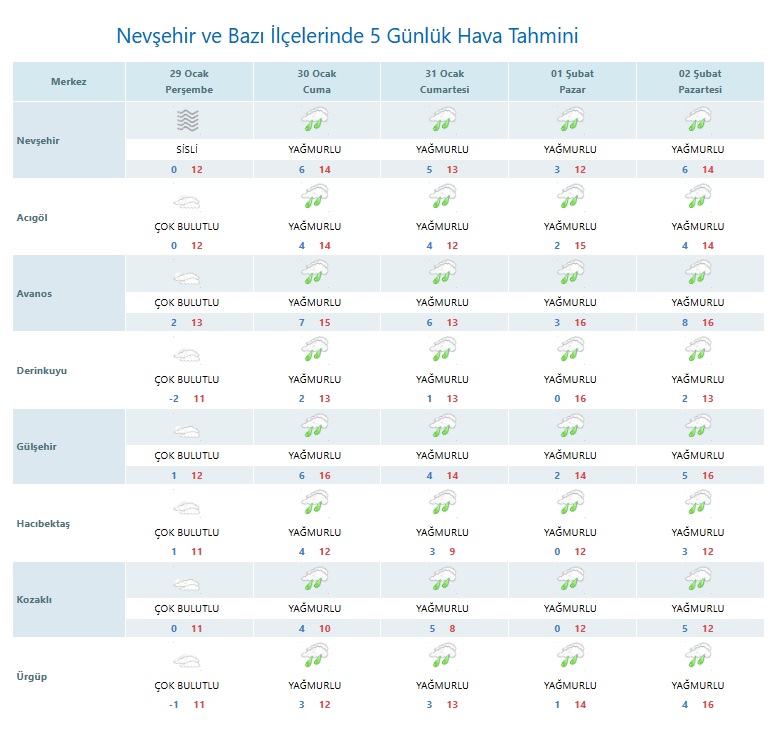This screenshot has width=776, height=732.
Task: Open the Derinkuyu district label
Action: (42, 371)
